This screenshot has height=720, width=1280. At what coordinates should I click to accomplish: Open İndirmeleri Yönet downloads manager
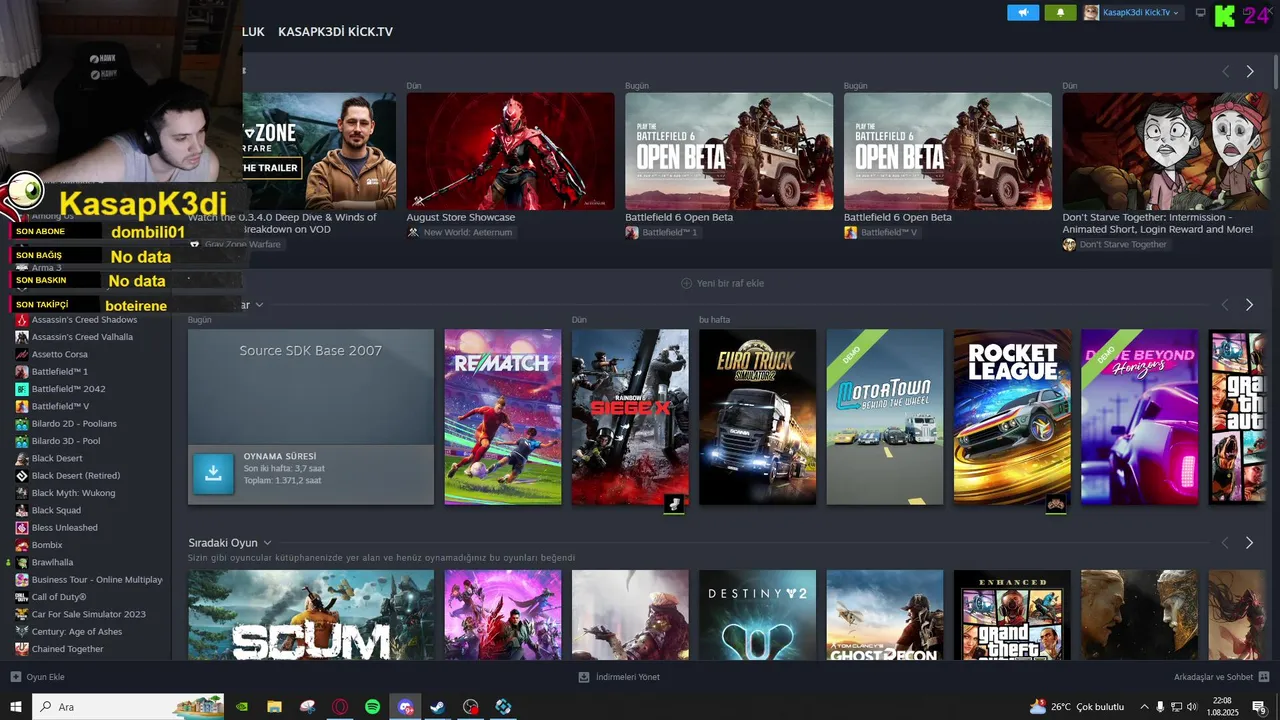click(619, 677)
